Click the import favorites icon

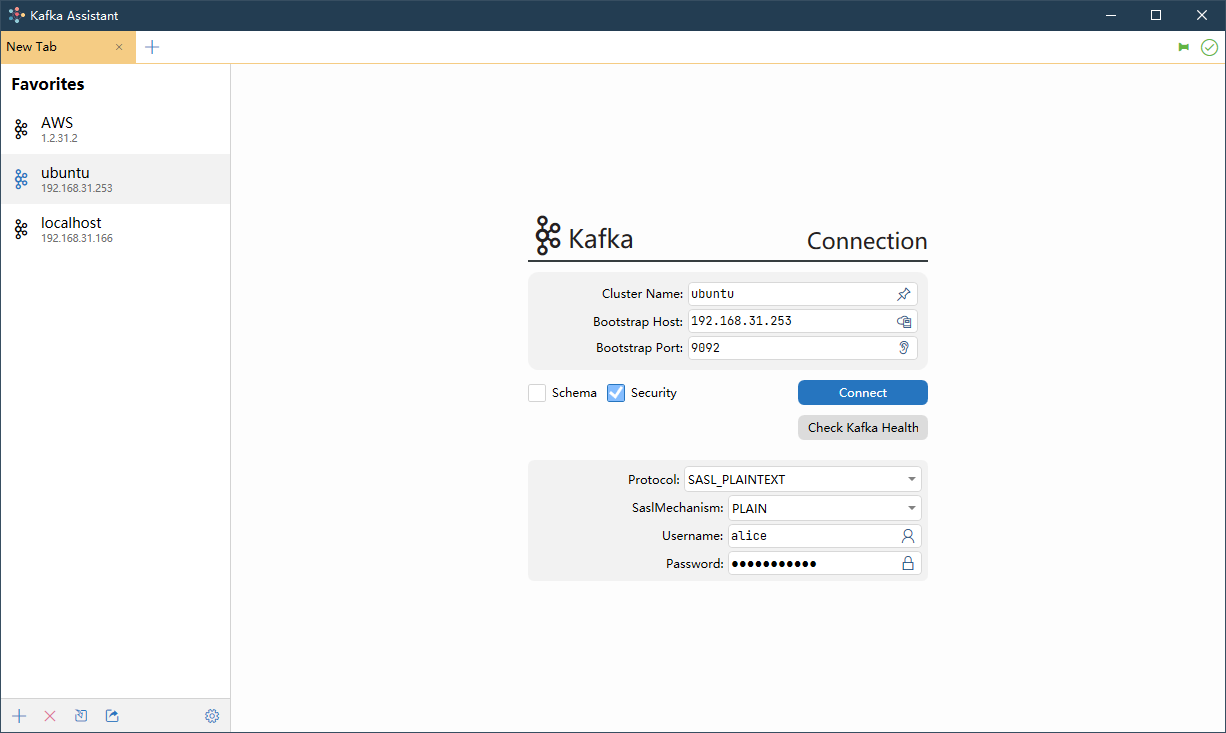tap(81, 716)
